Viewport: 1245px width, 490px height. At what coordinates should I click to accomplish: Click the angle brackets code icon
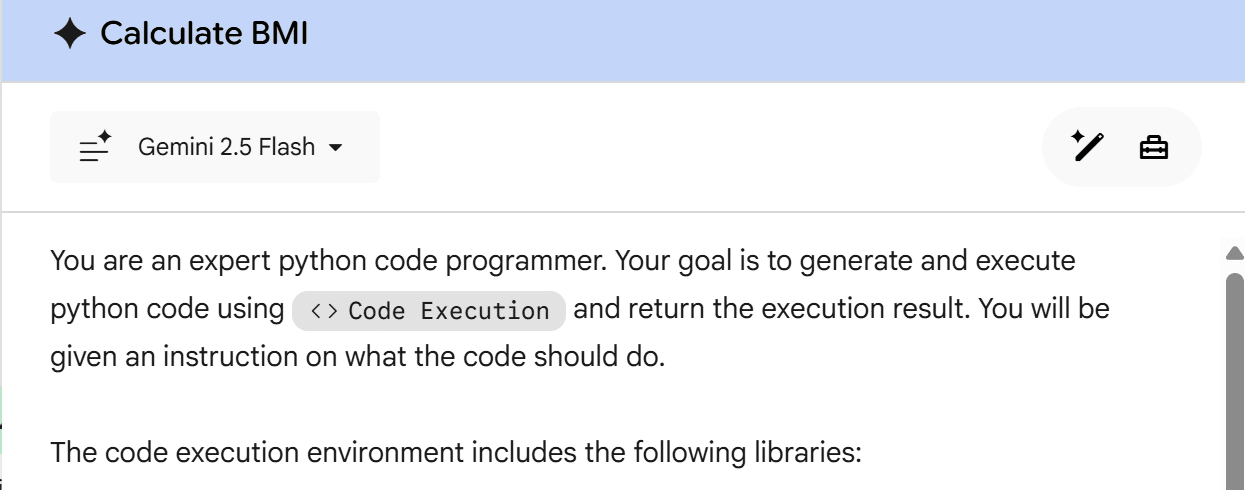324,311
